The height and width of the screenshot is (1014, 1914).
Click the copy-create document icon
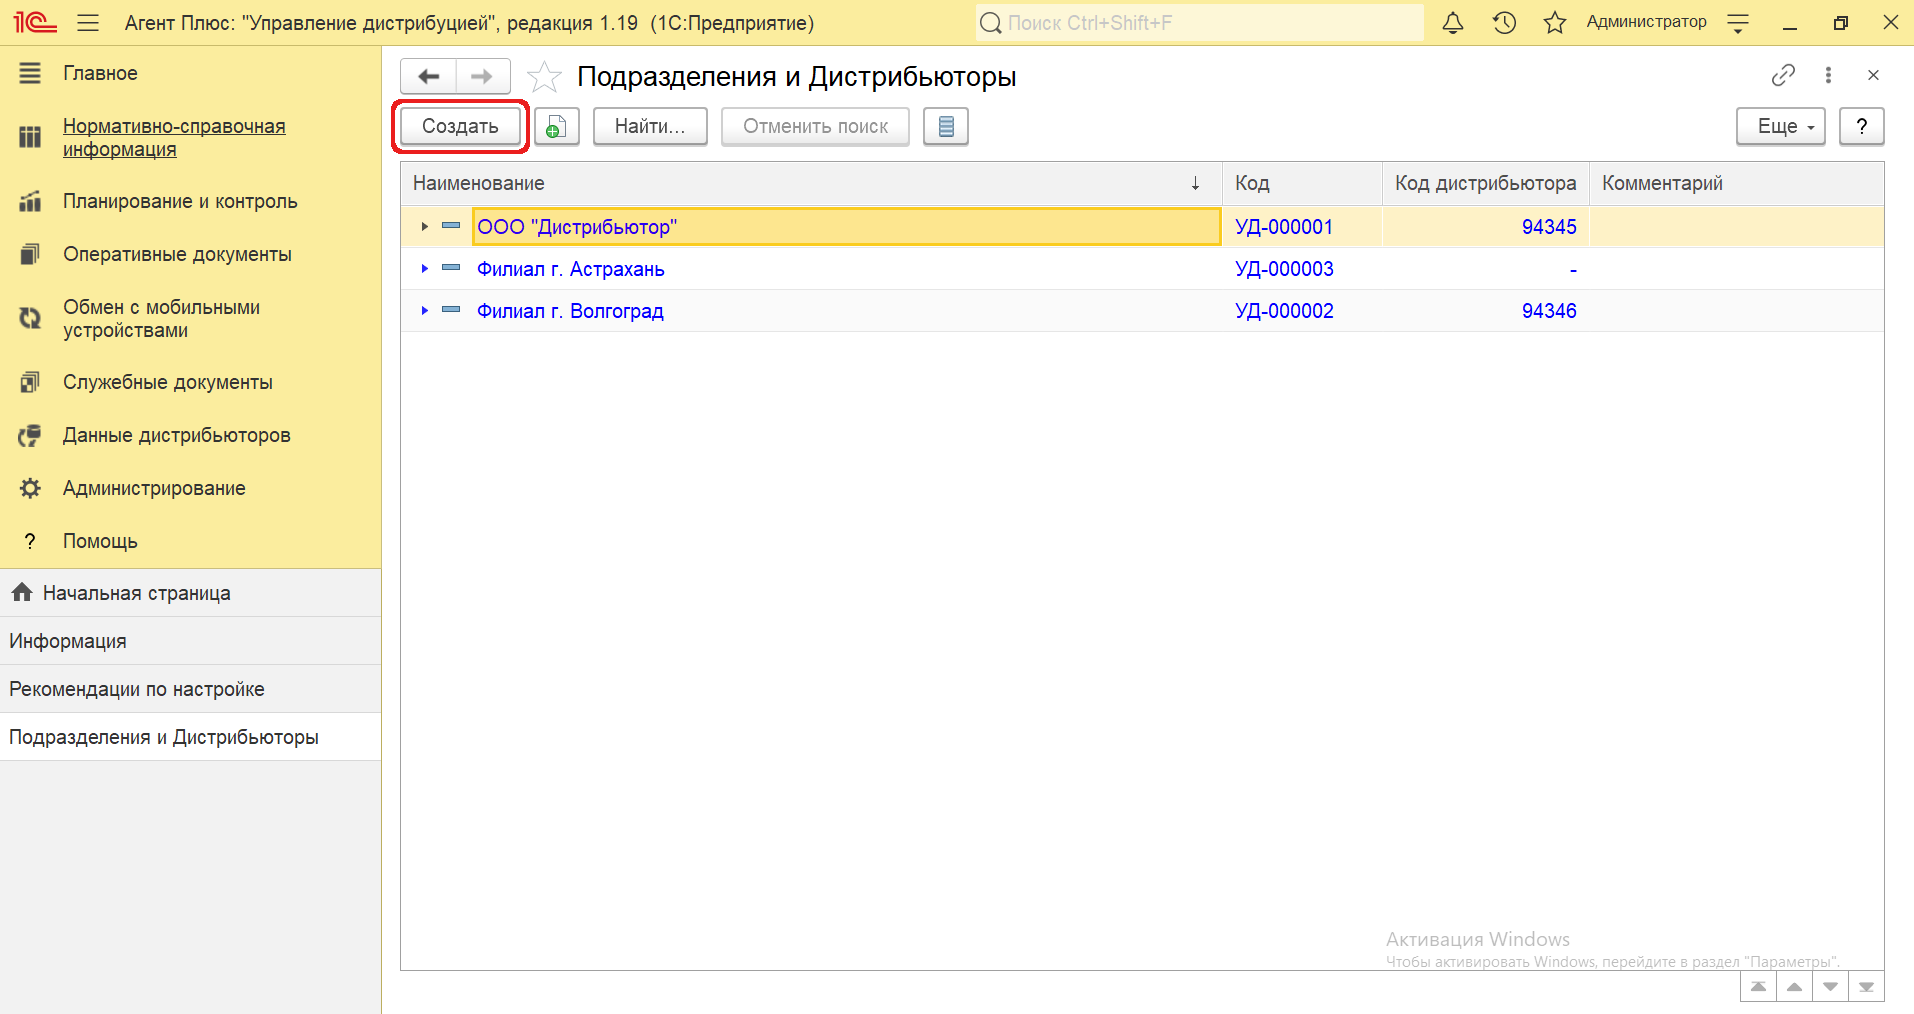[x=556, y=127]
